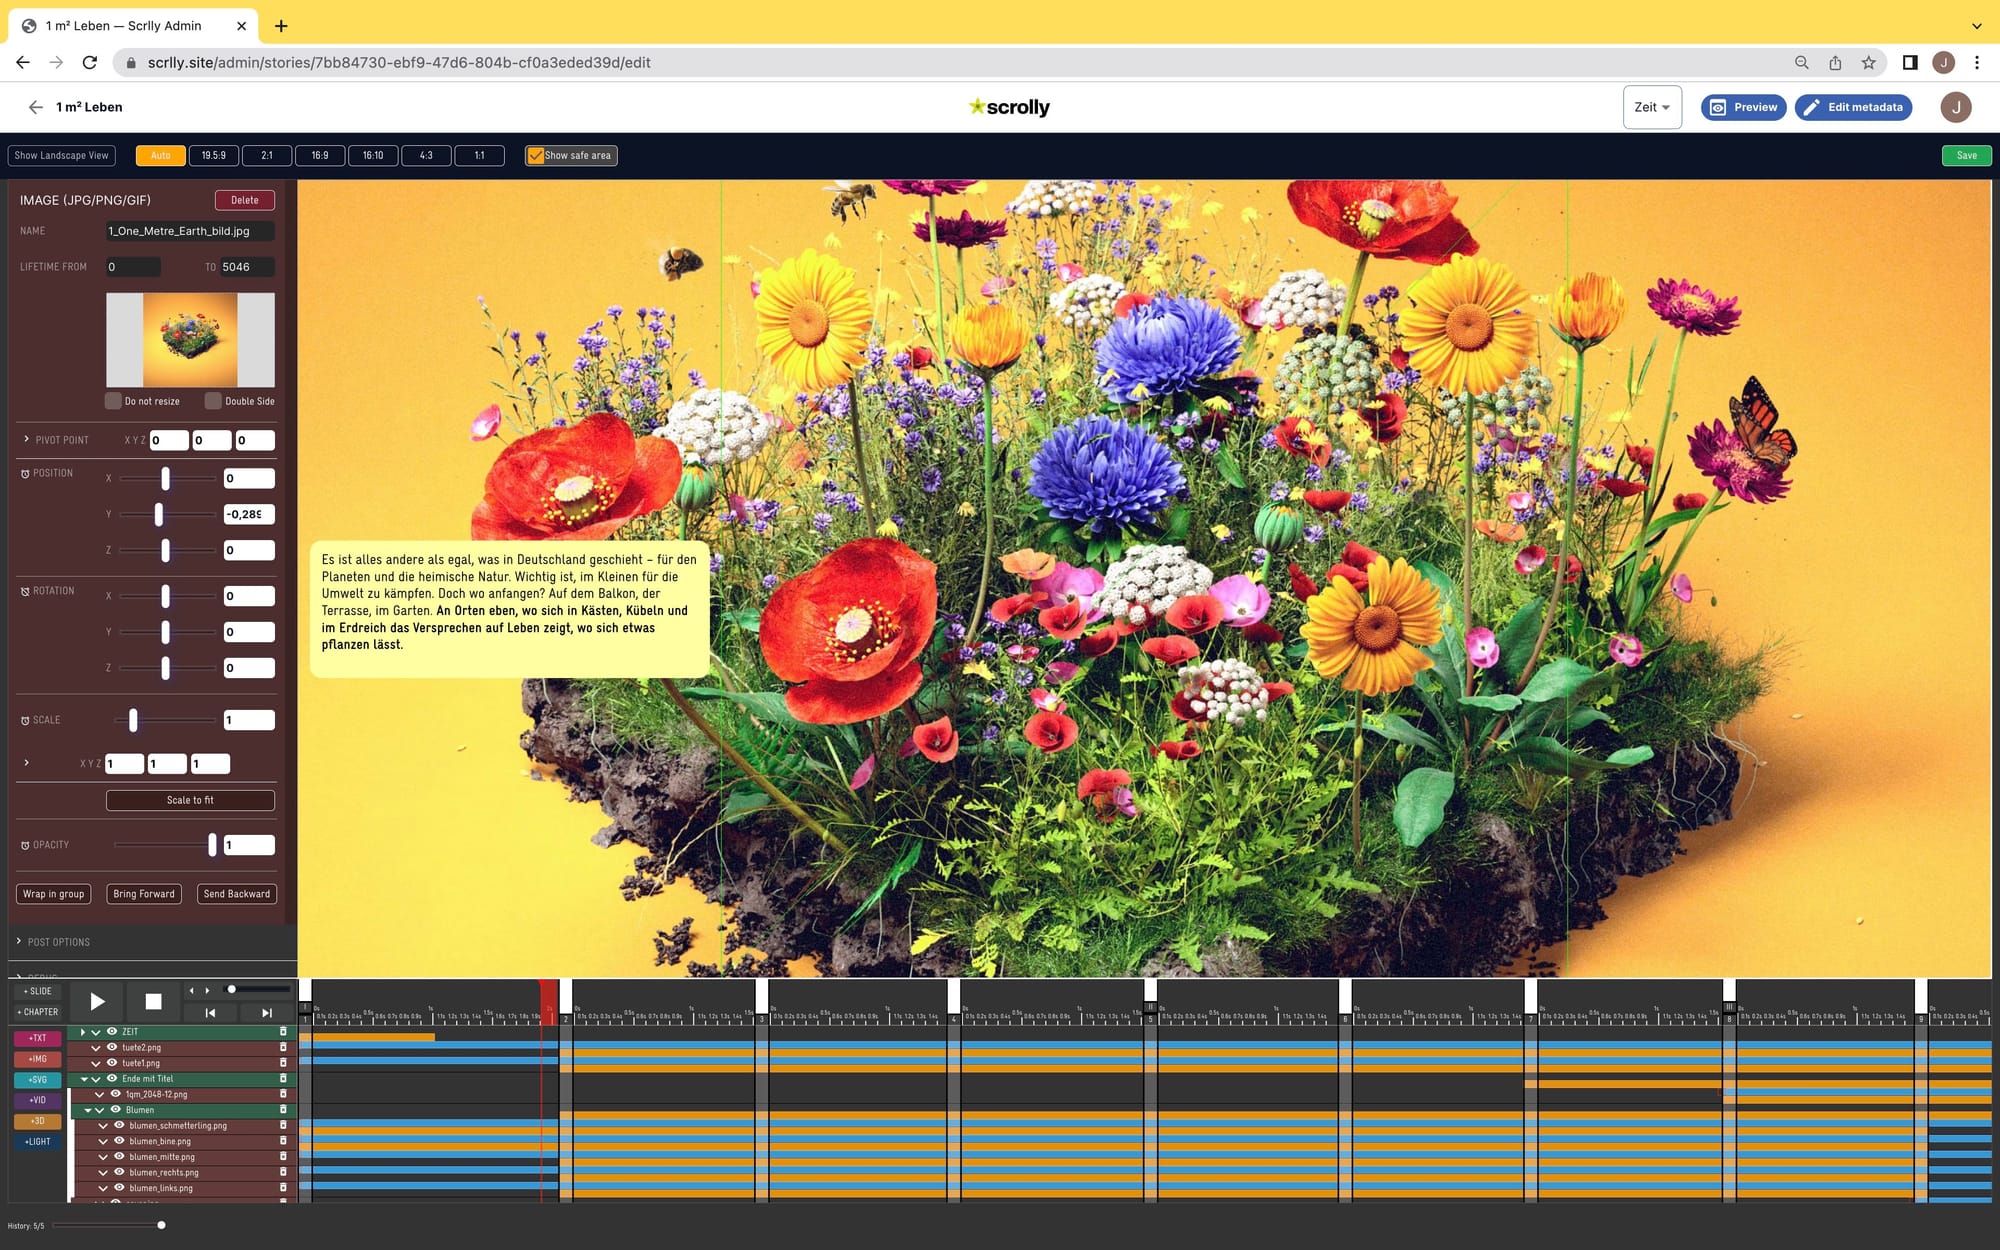Start timeline playback with the play button
Screen dimensions: 2000x1250
97,1001
